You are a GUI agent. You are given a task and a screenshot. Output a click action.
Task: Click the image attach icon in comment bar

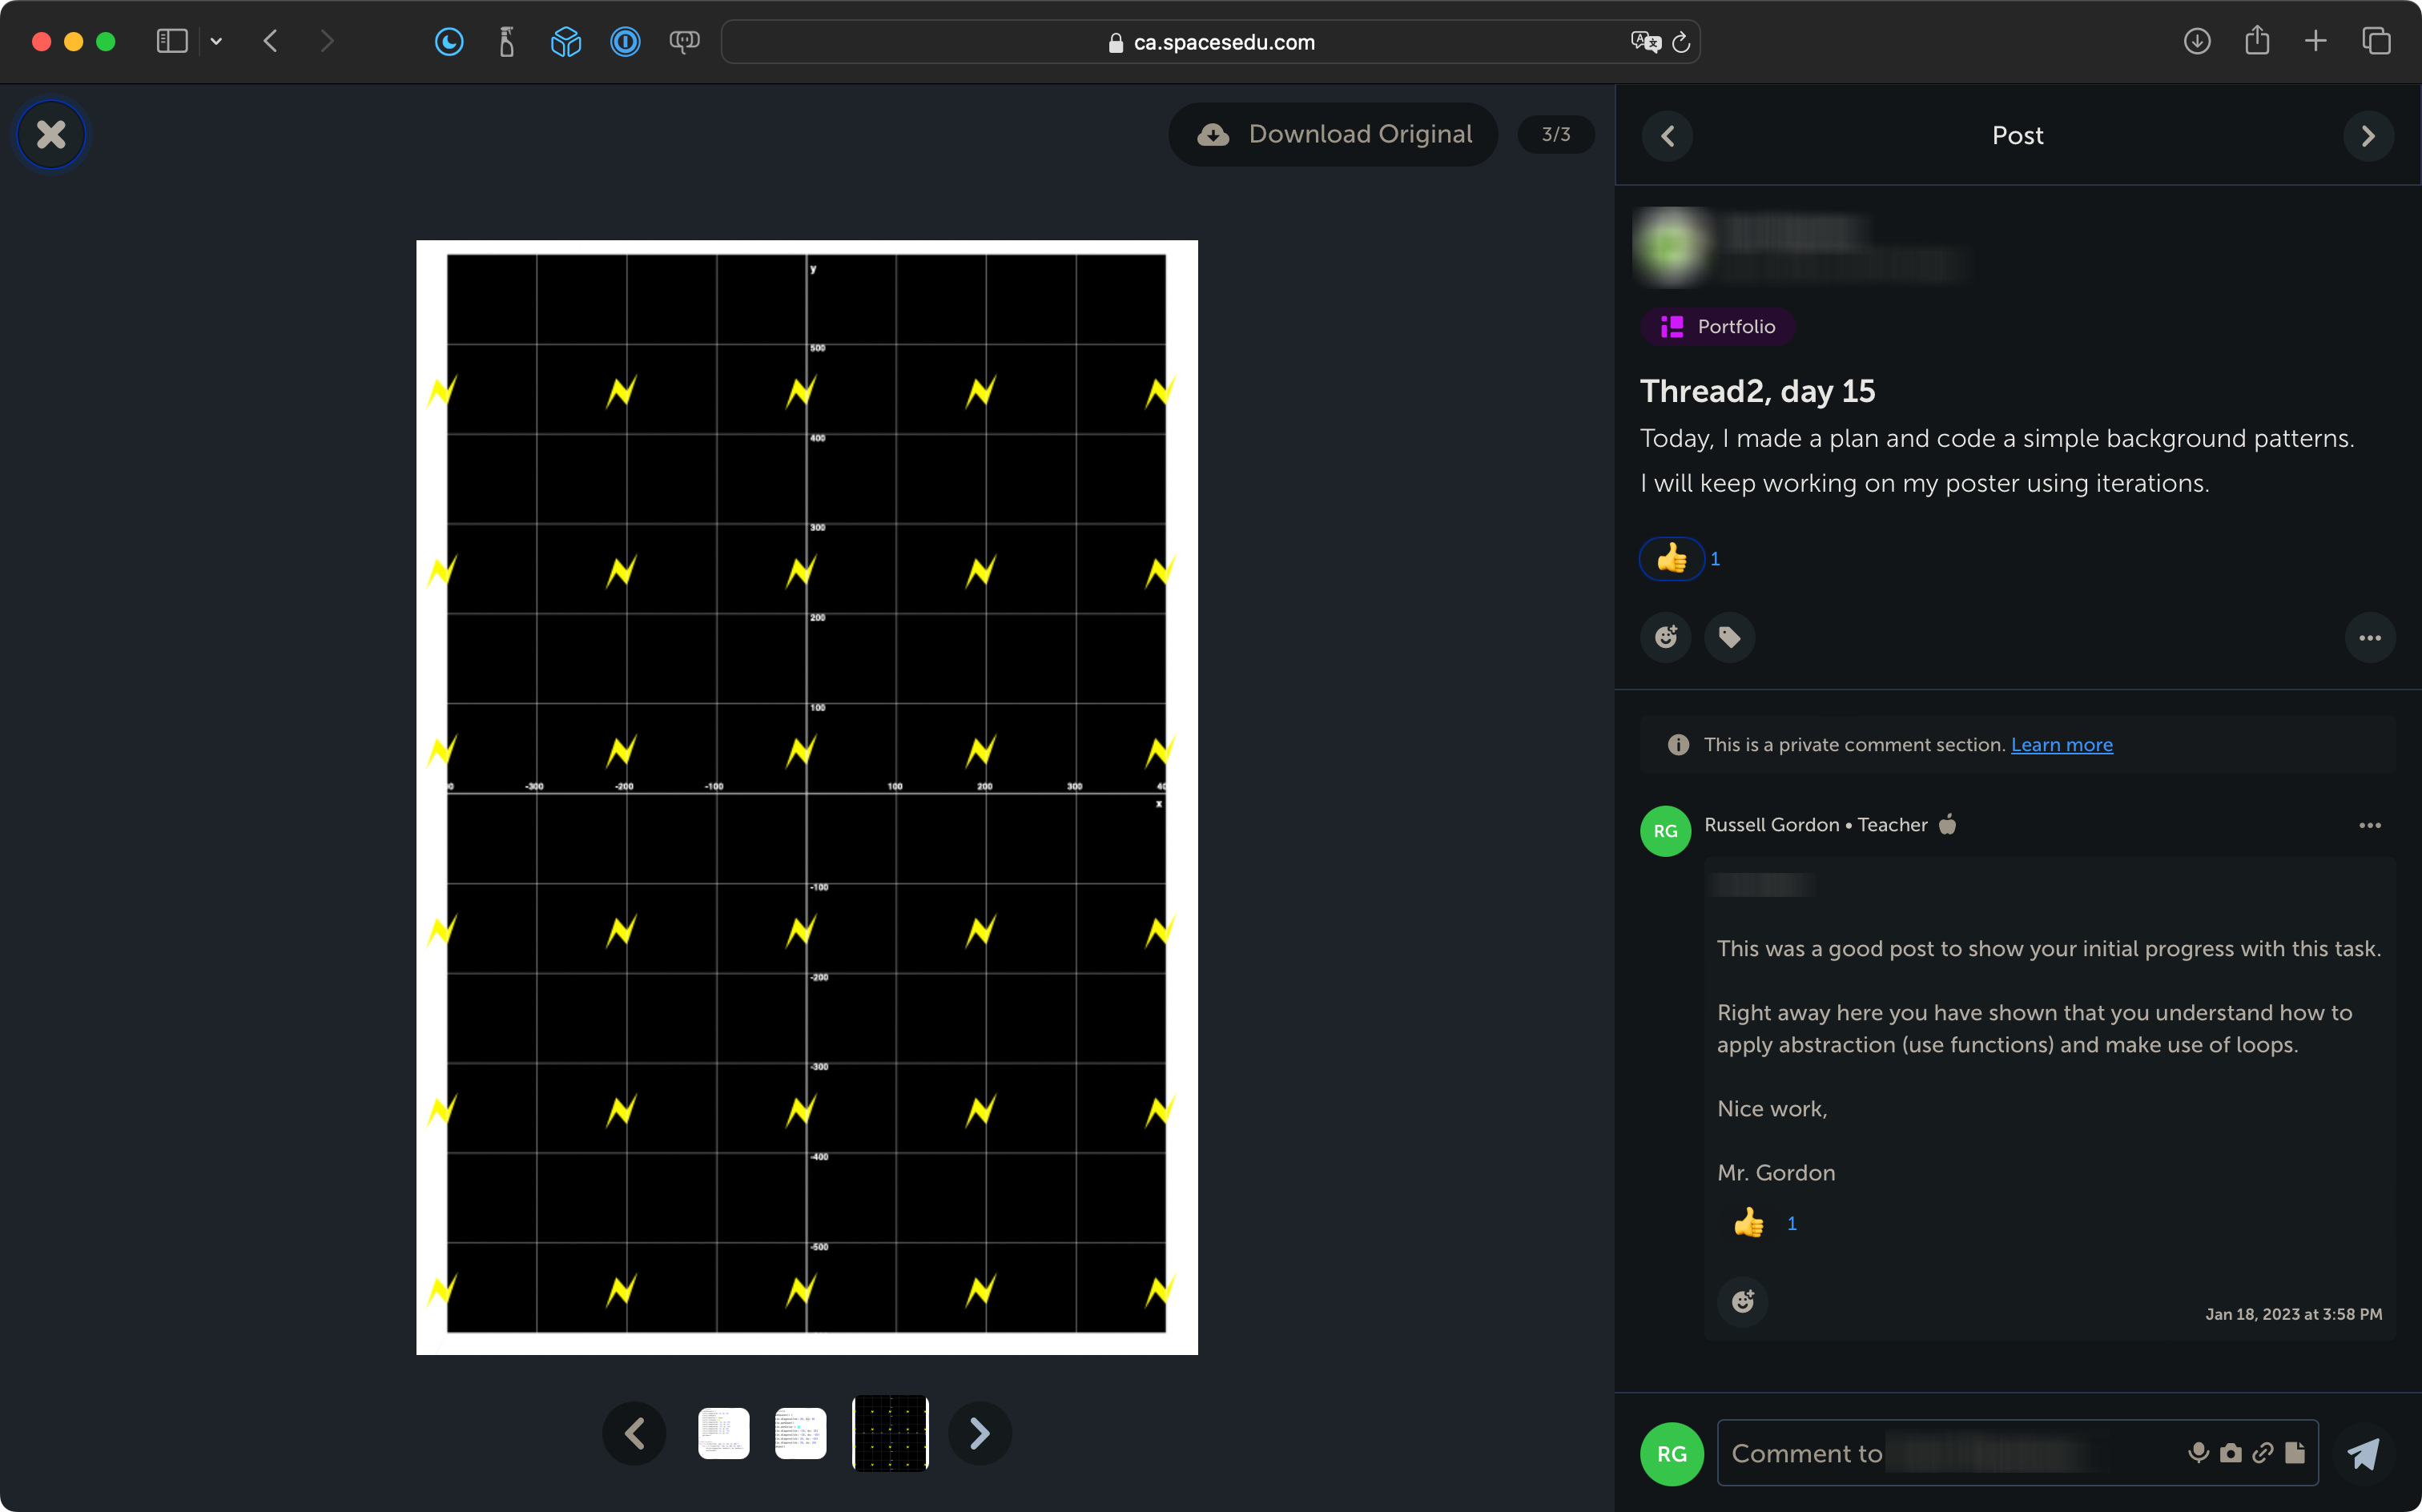2232,1453
